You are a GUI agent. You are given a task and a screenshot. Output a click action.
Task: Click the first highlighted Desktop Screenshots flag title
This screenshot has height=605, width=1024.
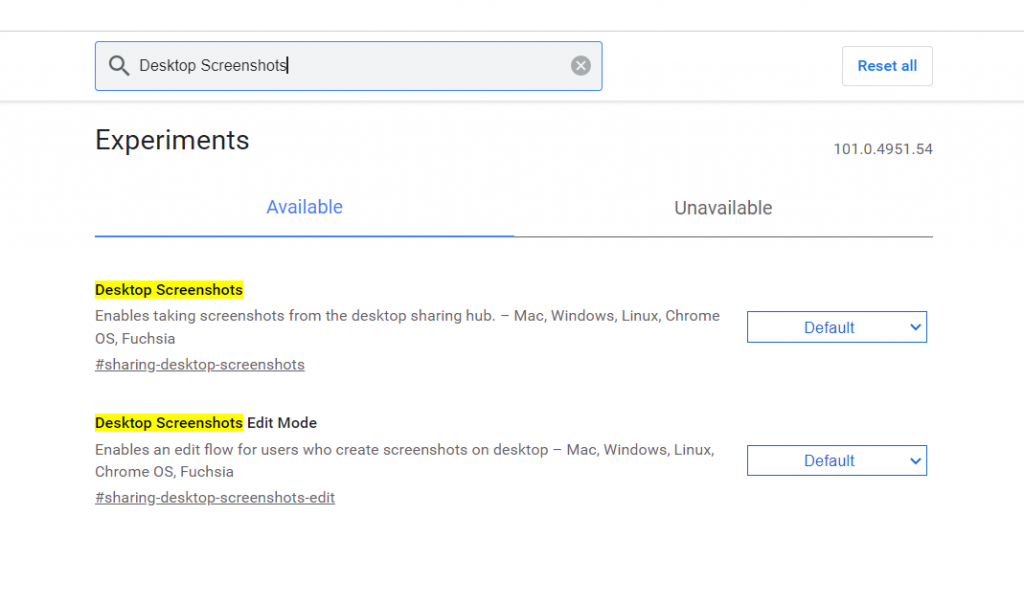[x=169, y=290]
